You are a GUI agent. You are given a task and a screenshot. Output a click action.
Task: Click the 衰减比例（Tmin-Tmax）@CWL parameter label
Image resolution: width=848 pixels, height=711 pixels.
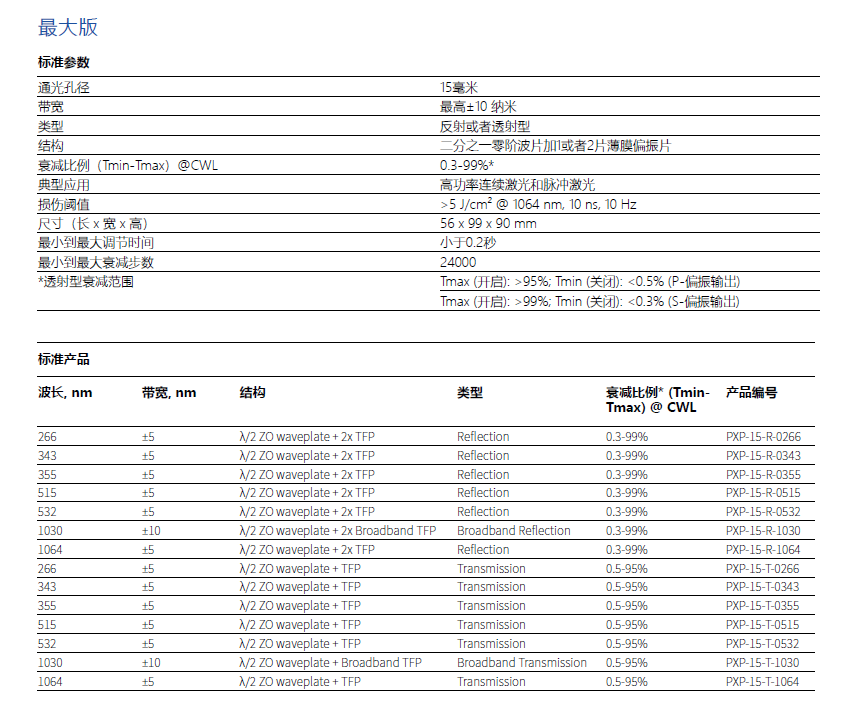[x=128, y=165]
